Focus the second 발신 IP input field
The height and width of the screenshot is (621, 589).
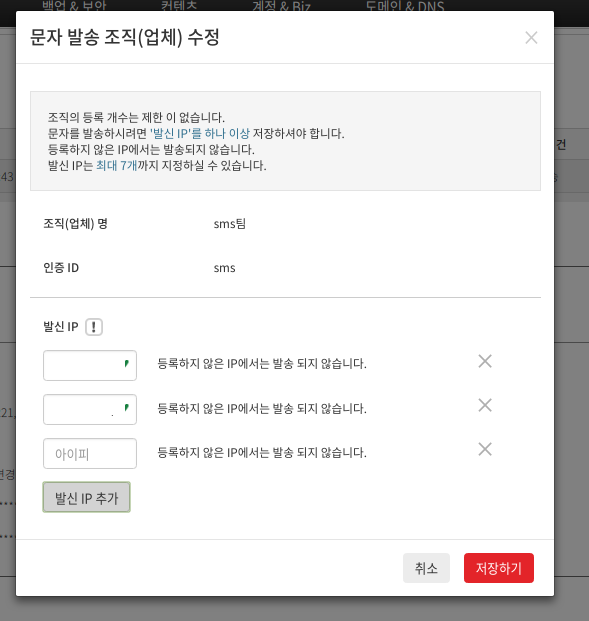click(90, 409)
